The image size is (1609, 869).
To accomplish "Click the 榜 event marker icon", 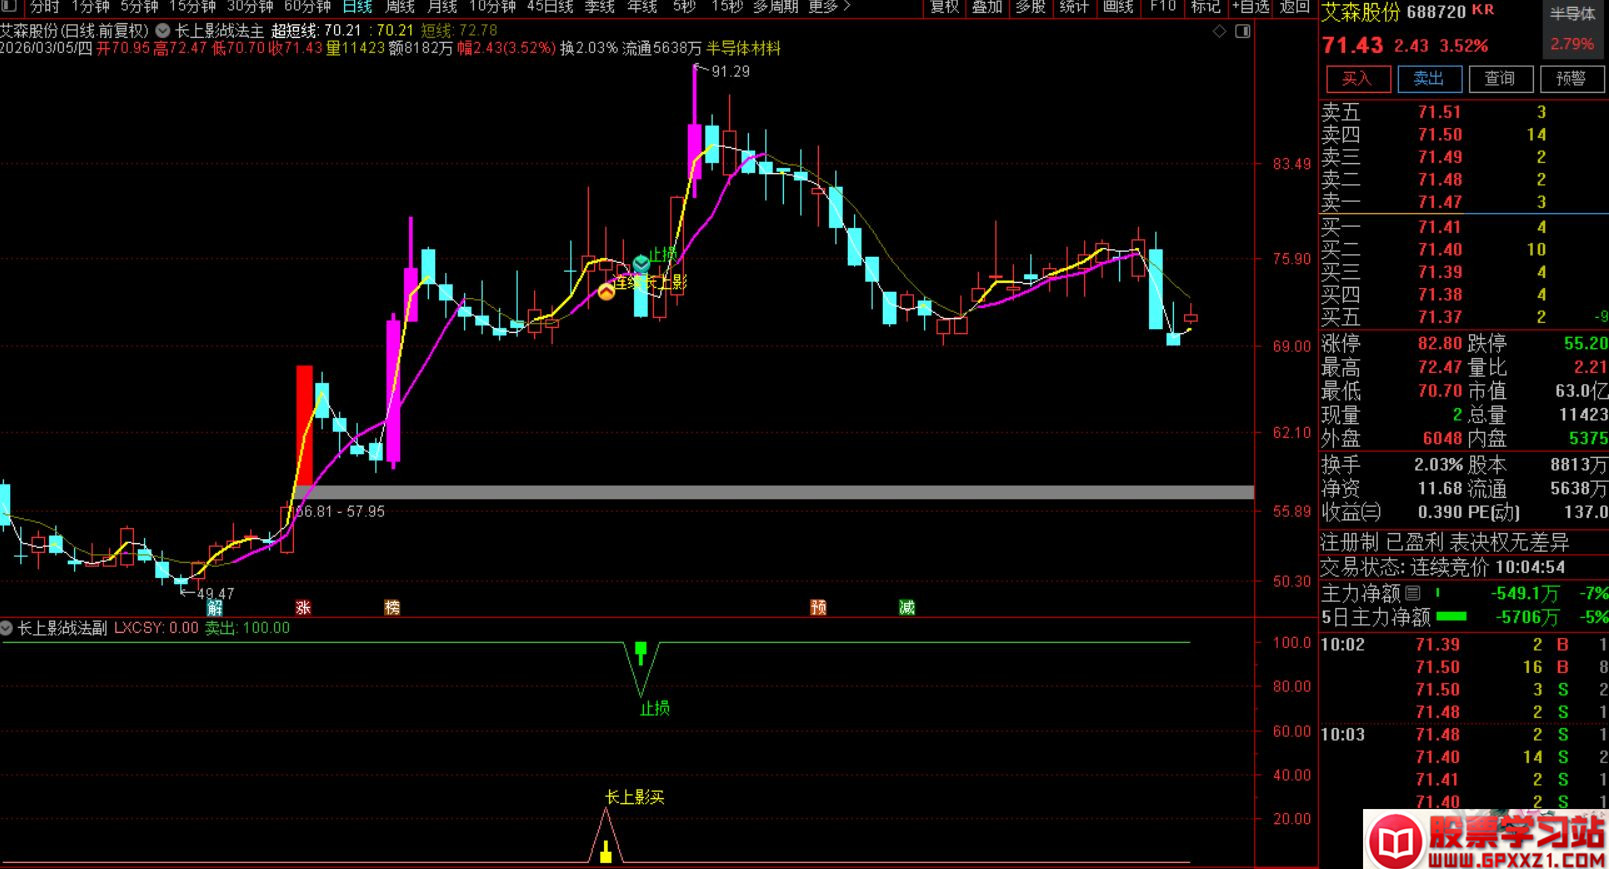I will pyautogui.click(x=392, y=608).
